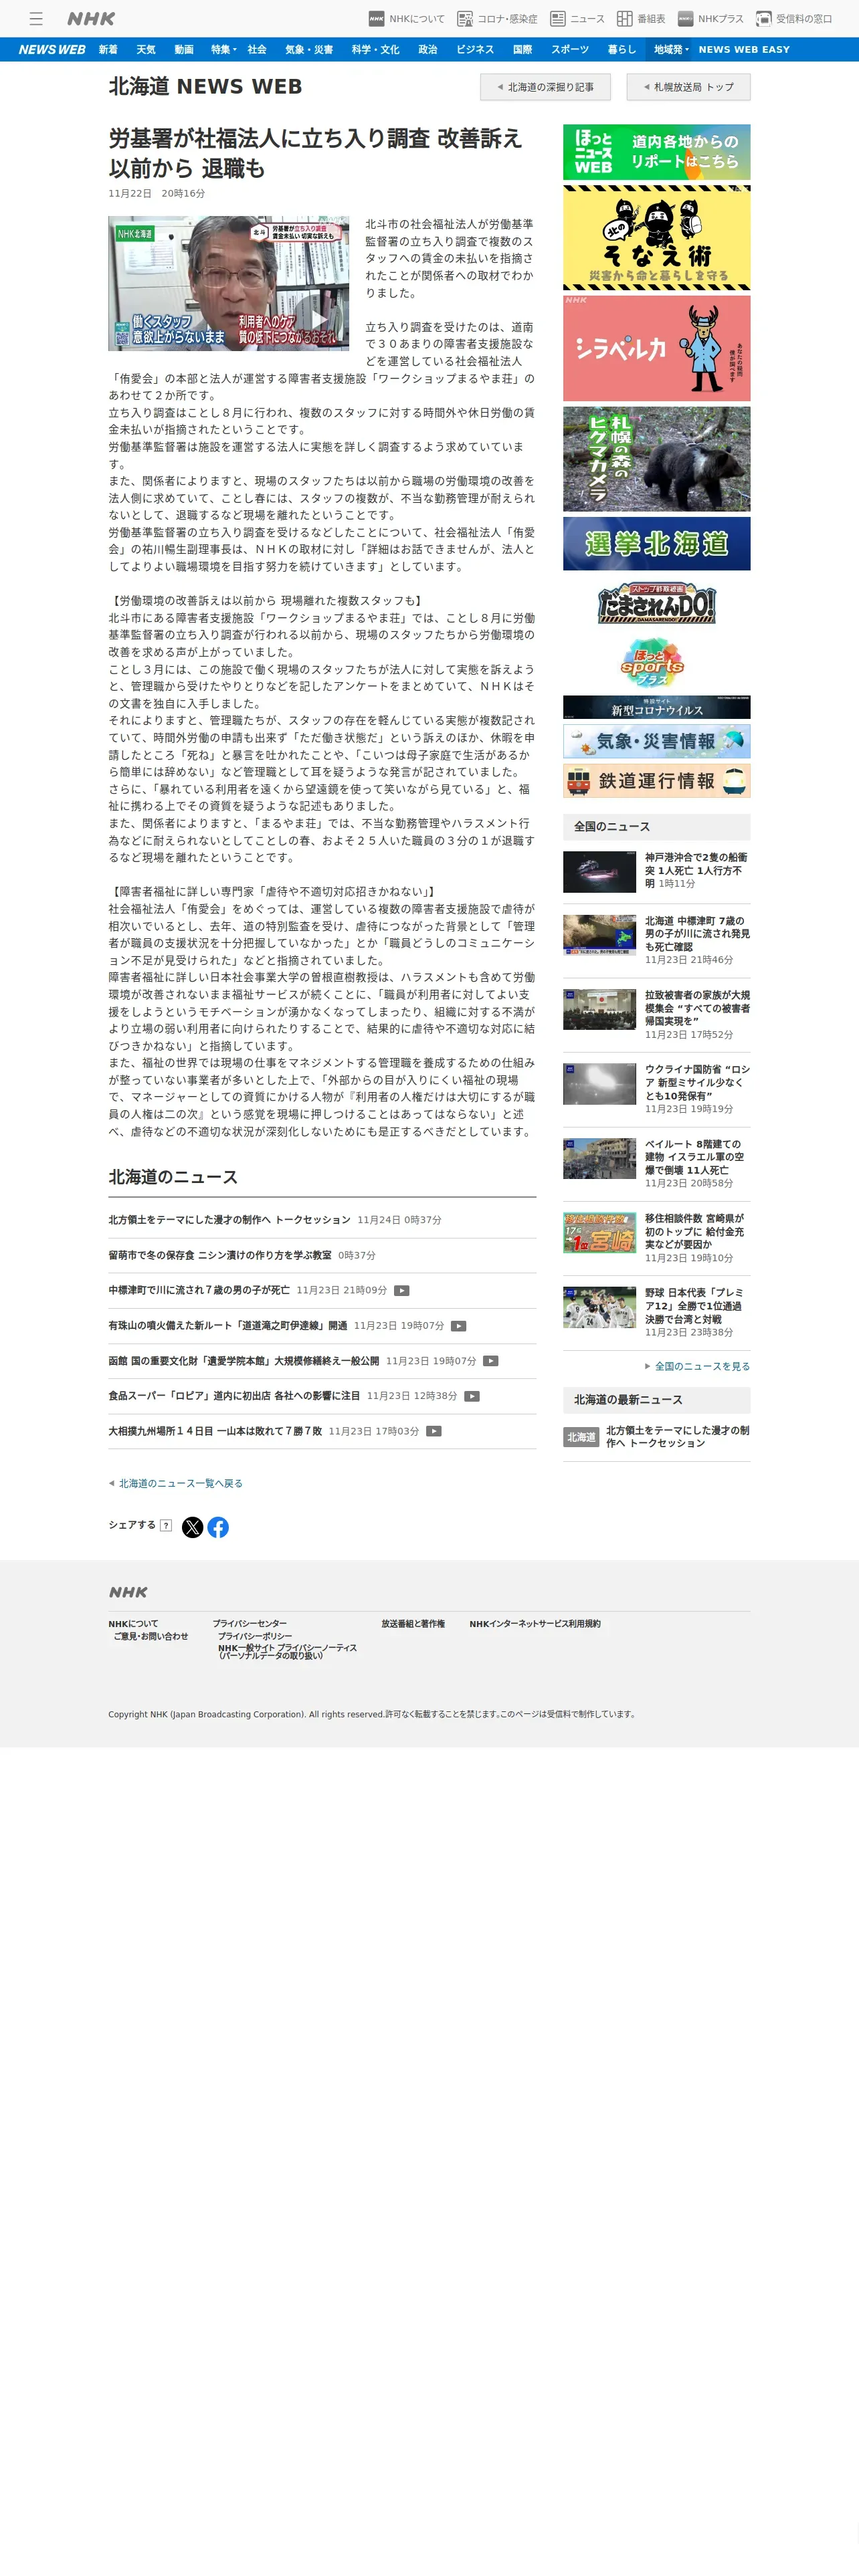The width and height of the screenshot is (859, 2576).
Task: Open 留萌市 ニシン漬け教室 article
Action: pyautogui.click(x=220, y=1255)
